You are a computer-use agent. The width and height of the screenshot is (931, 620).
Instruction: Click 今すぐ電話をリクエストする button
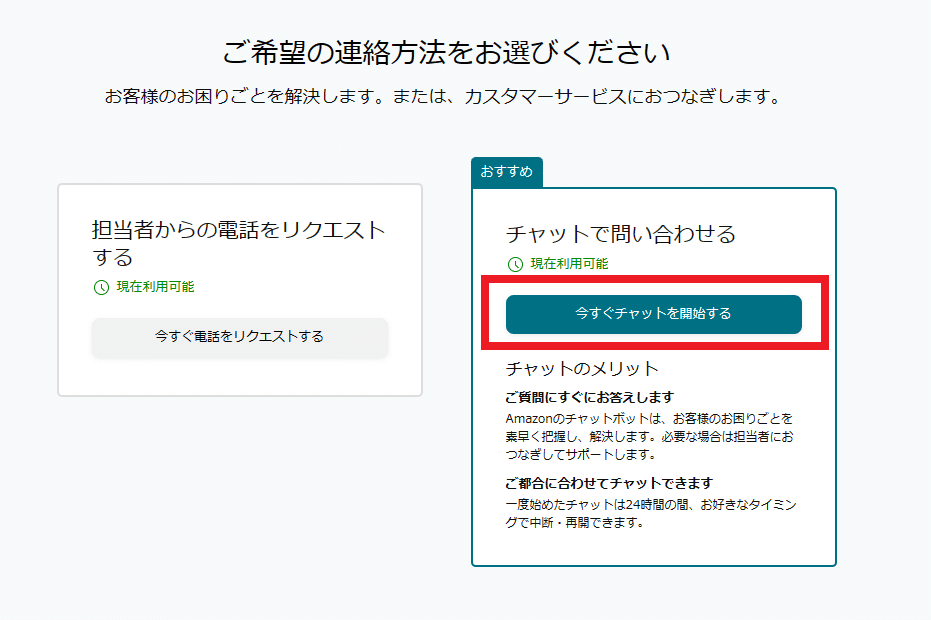click(x=240, y=337)
